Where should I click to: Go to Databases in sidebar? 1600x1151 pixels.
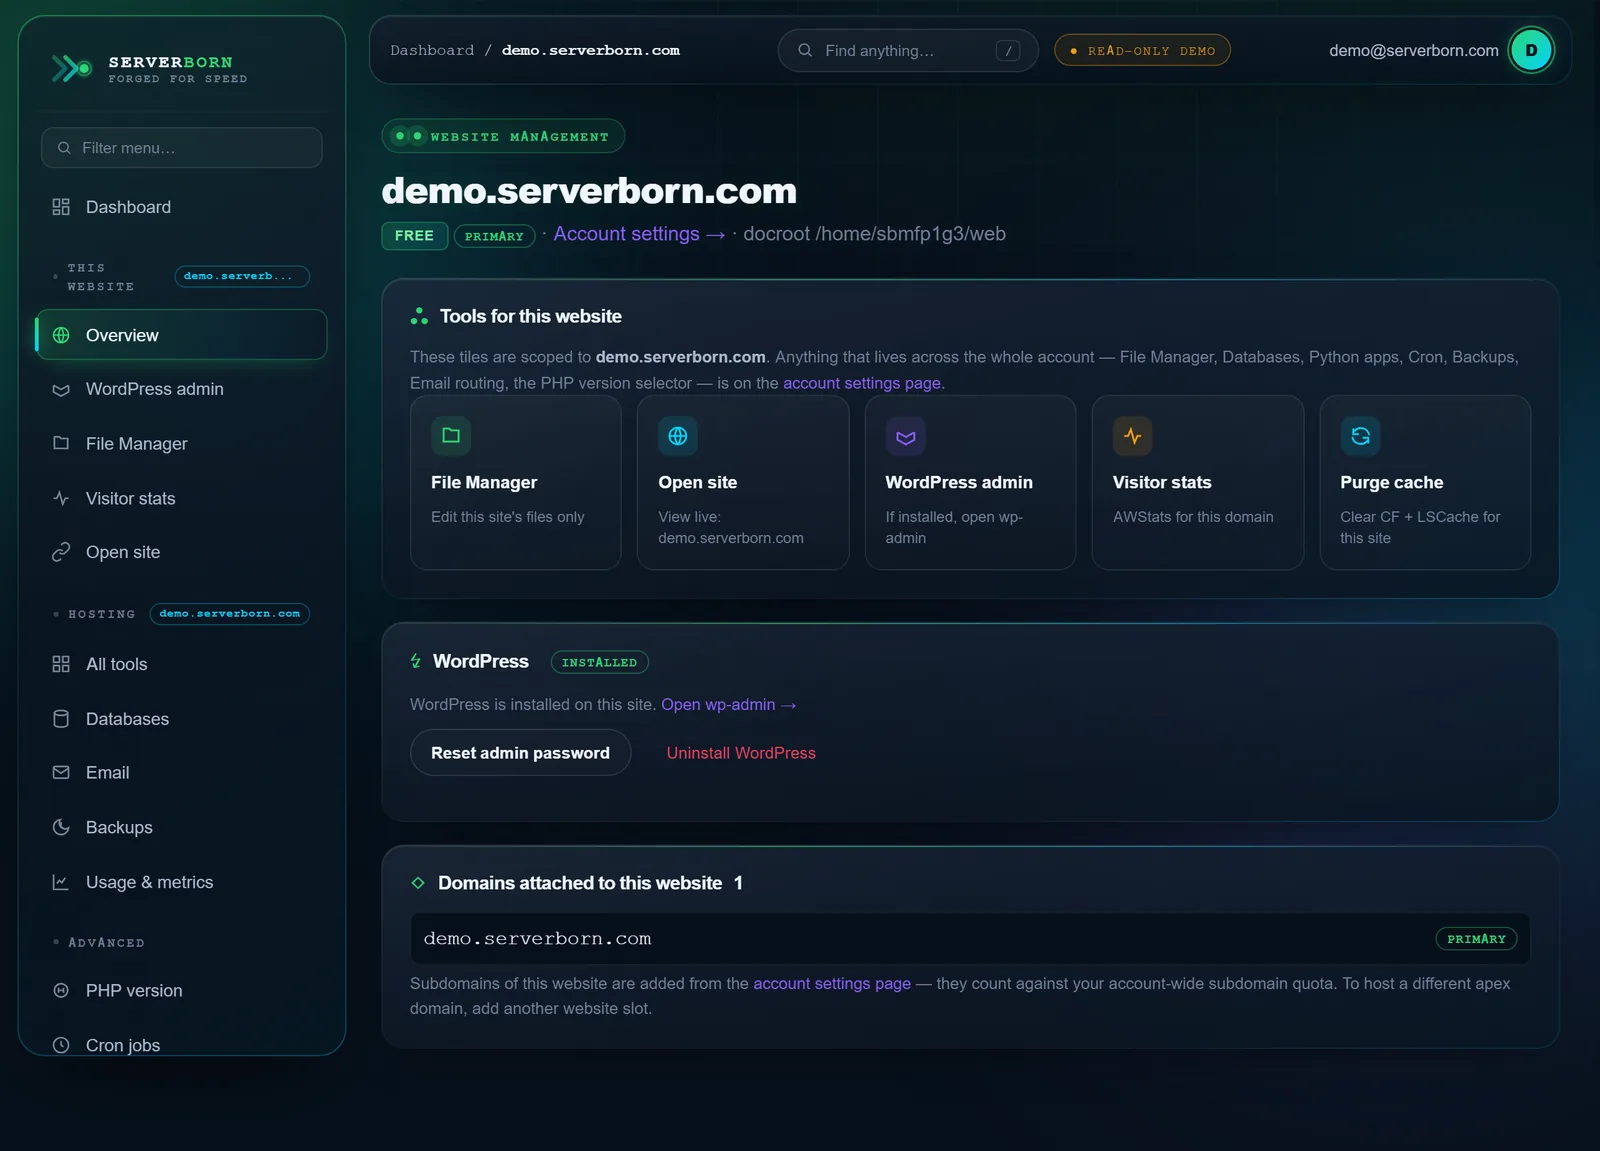(182, 719)
